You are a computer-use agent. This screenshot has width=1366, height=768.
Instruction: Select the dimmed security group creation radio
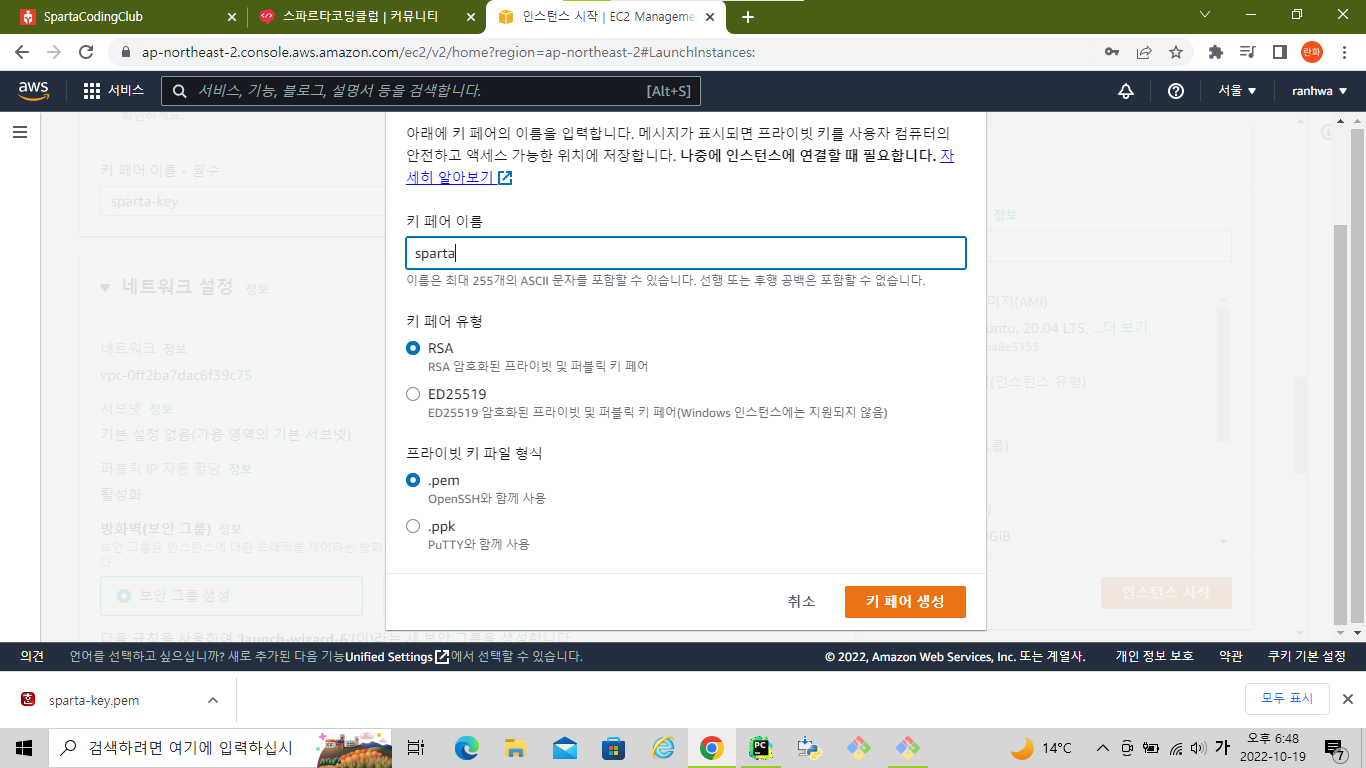click(x=124, y=595)
